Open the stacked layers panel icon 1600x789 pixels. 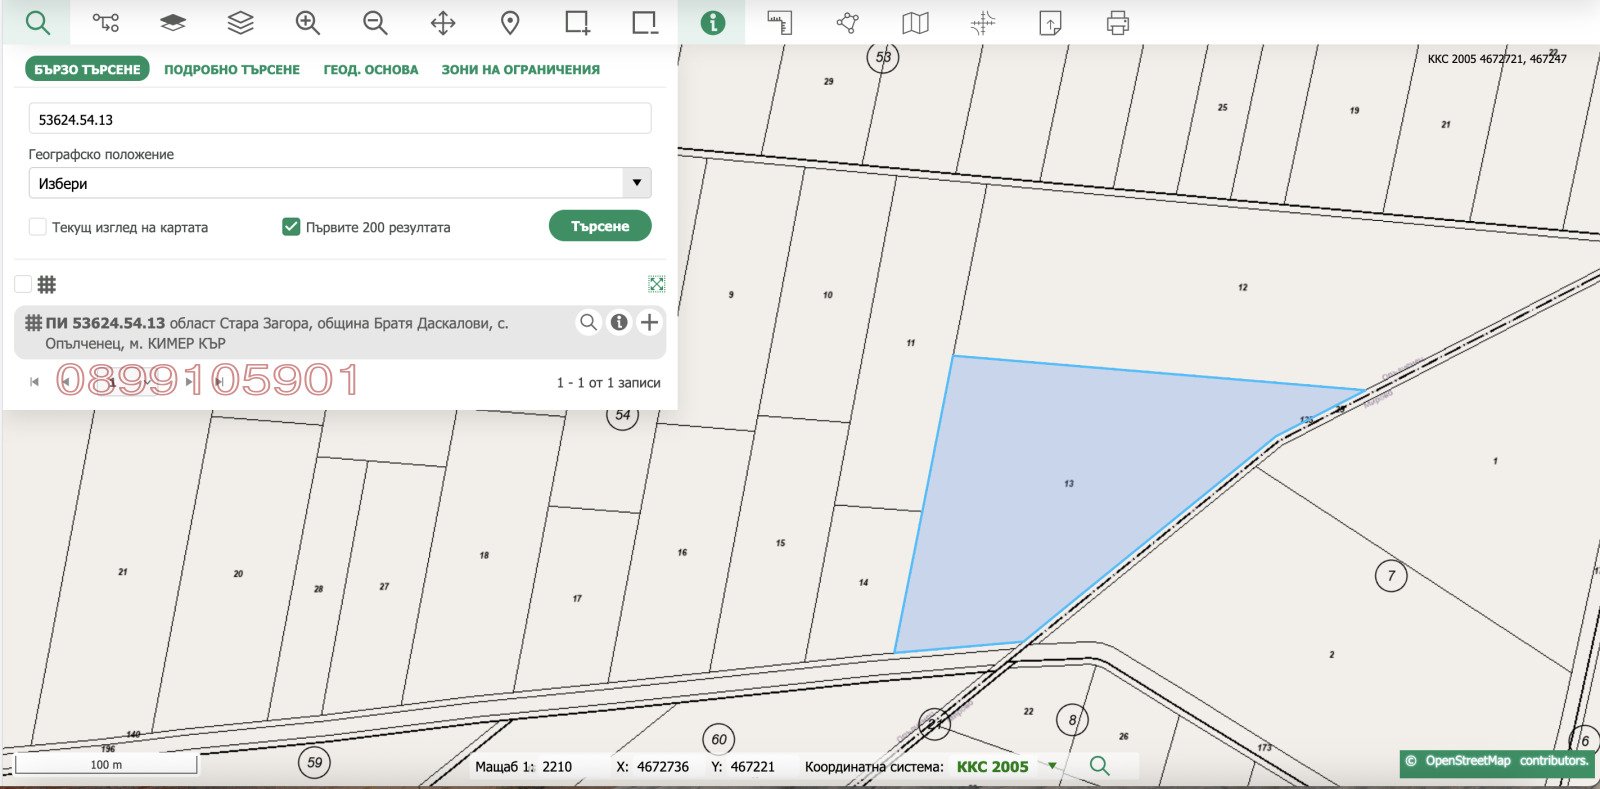coord(240,23)
